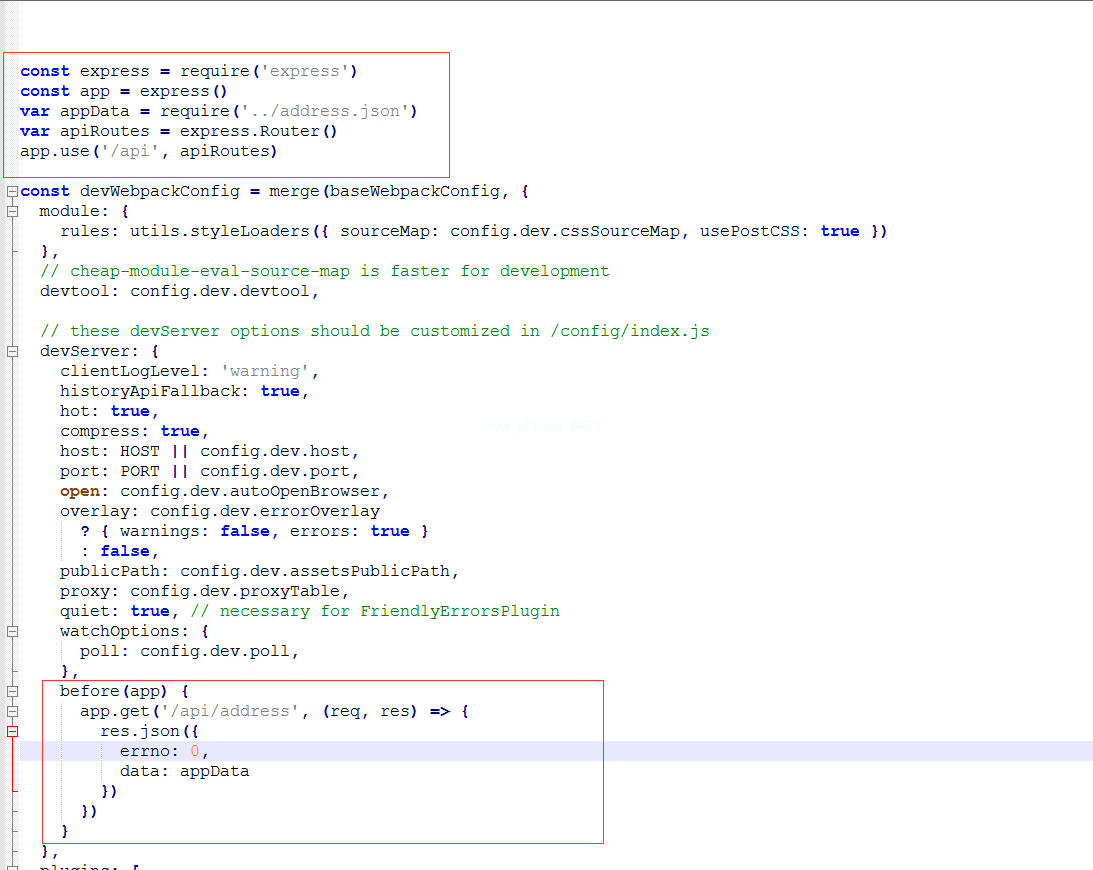Click the res.json({ line text
The image size is (1093, 870).
(149, 731)
